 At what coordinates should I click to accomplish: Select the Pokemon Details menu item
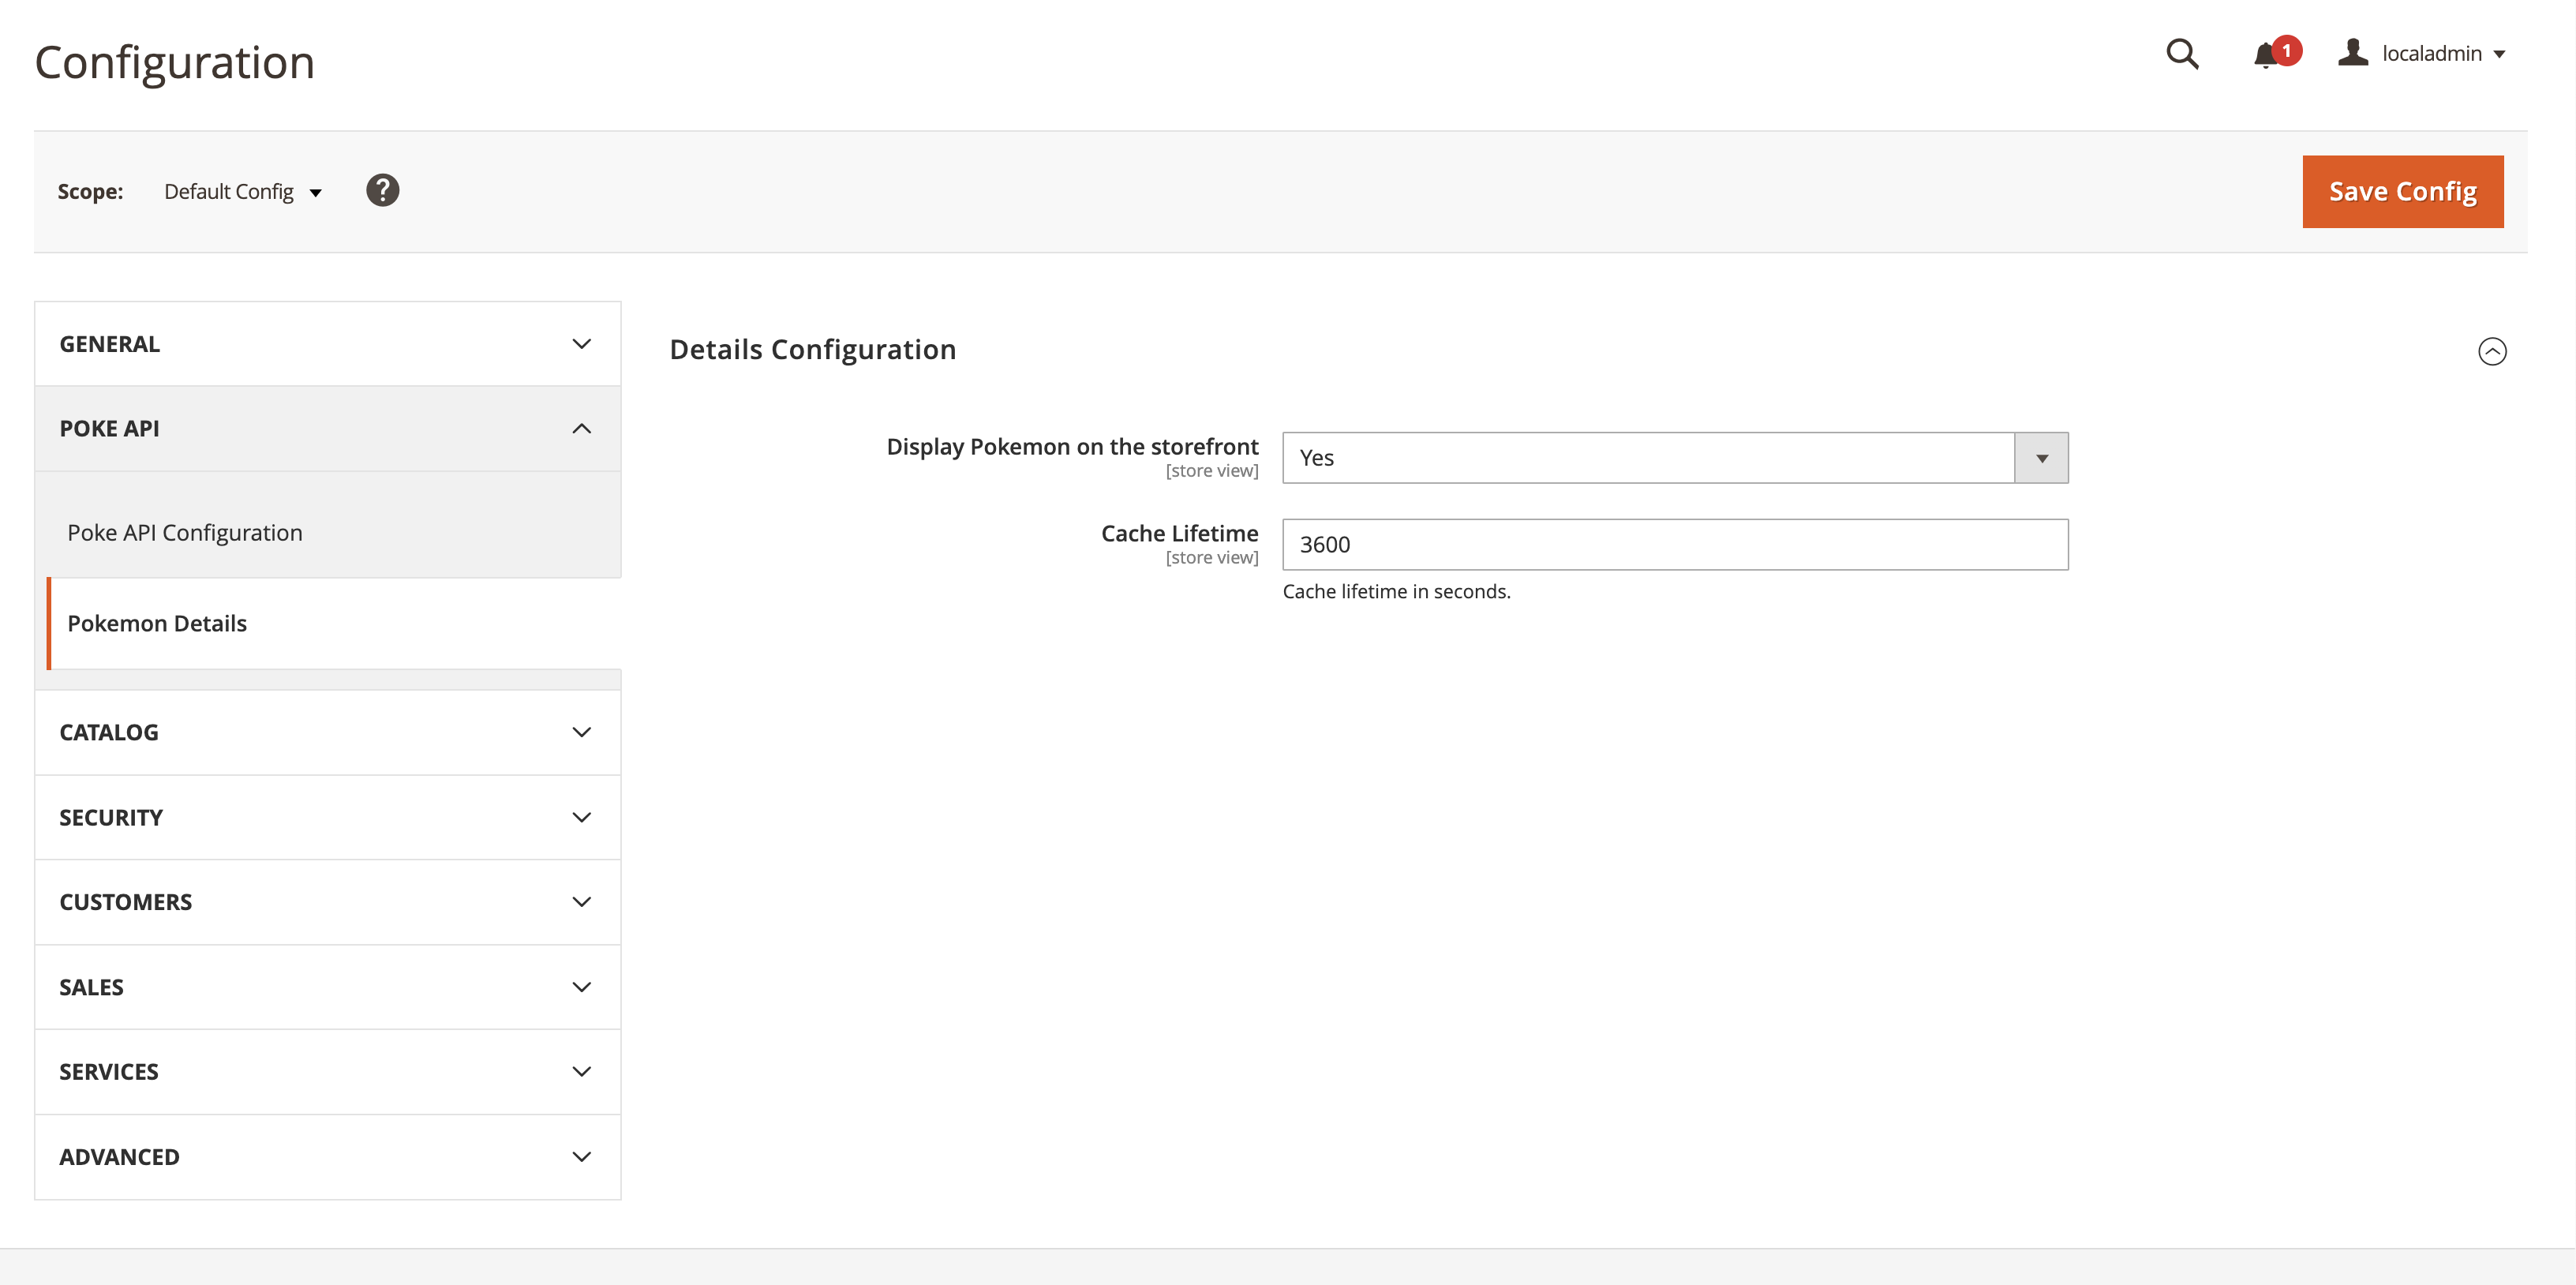point(158,623)
